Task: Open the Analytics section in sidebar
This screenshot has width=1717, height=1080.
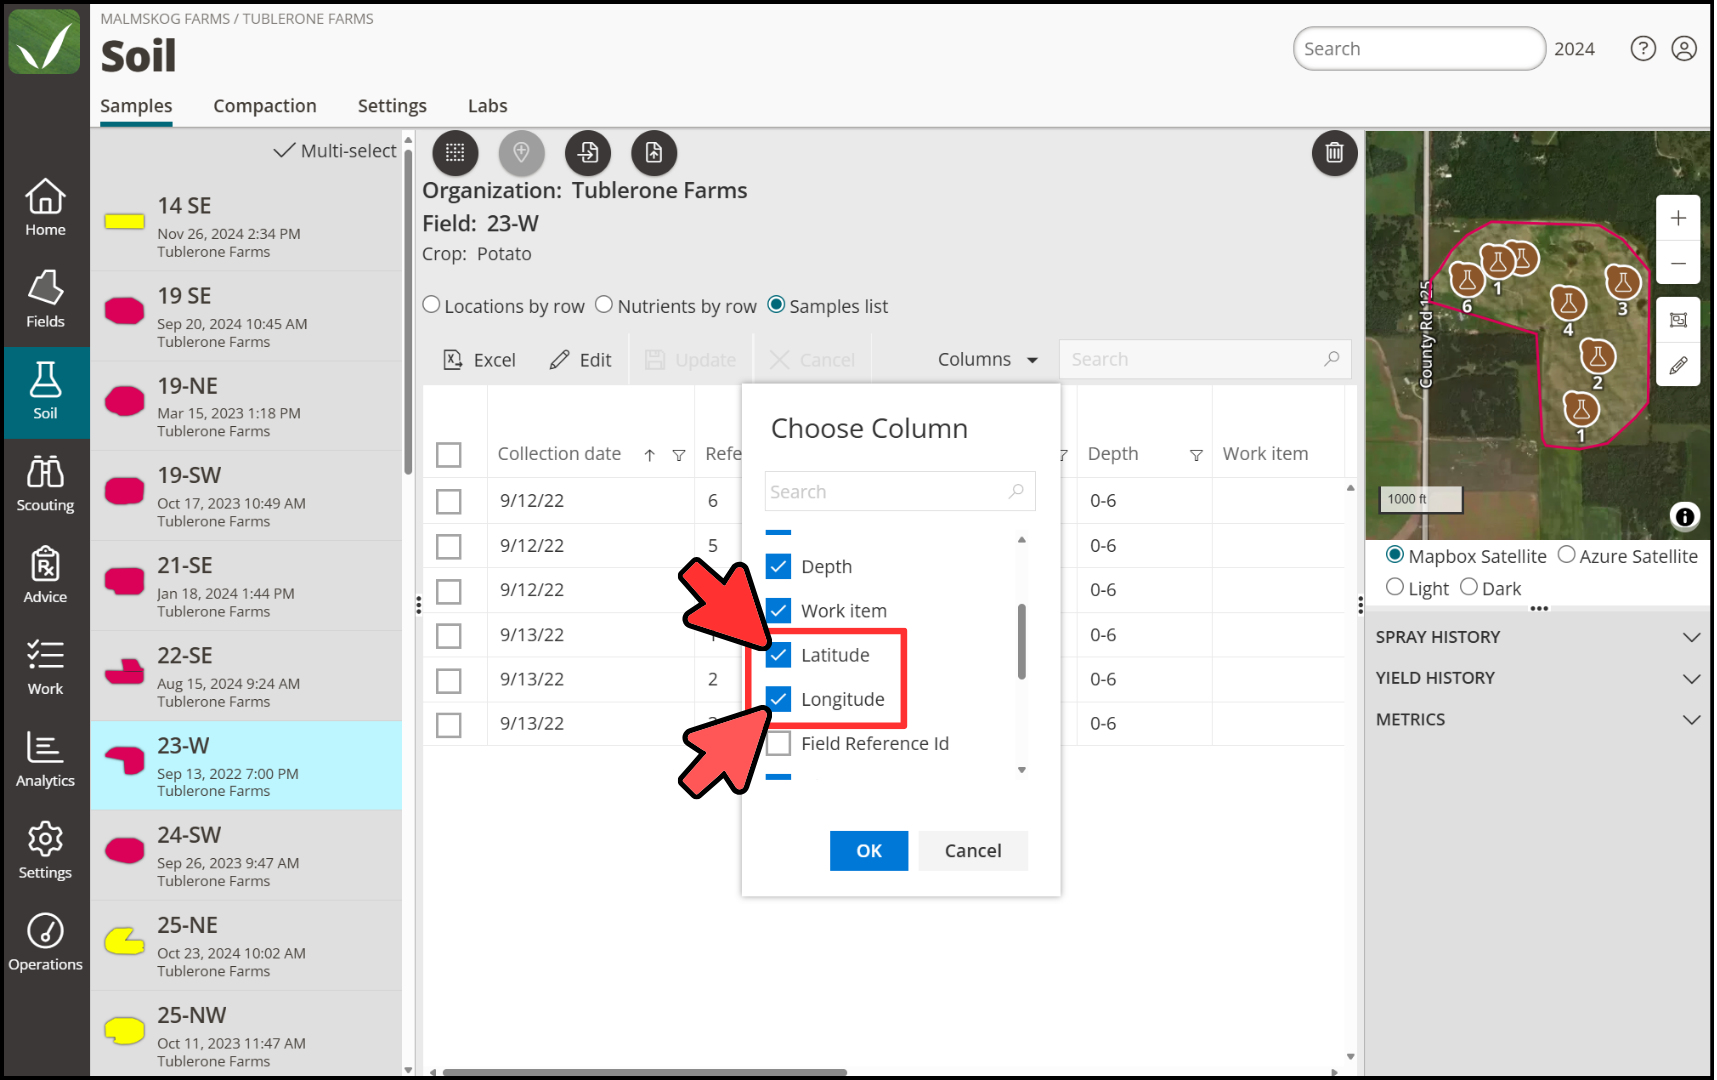Action: (x=45, y=759)
